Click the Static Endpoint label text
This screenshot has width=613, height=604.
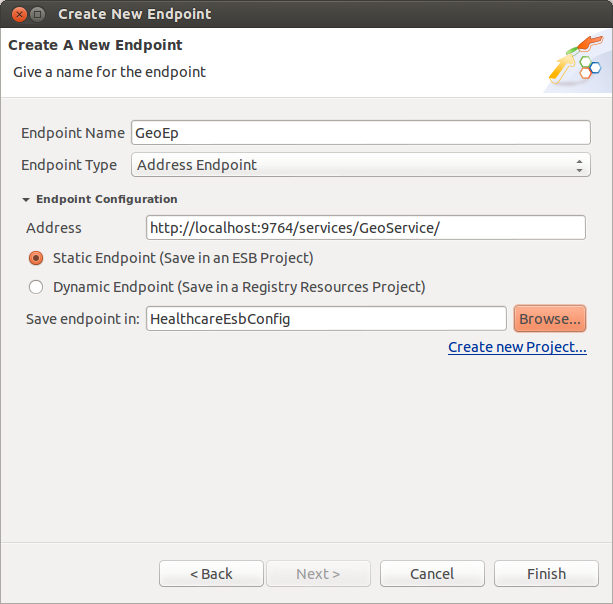click(183, 258)
